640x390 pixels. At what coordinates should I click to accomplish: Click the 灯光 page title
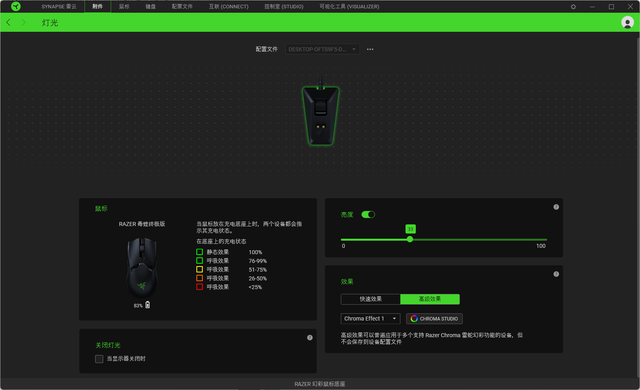tap(50, 23)
